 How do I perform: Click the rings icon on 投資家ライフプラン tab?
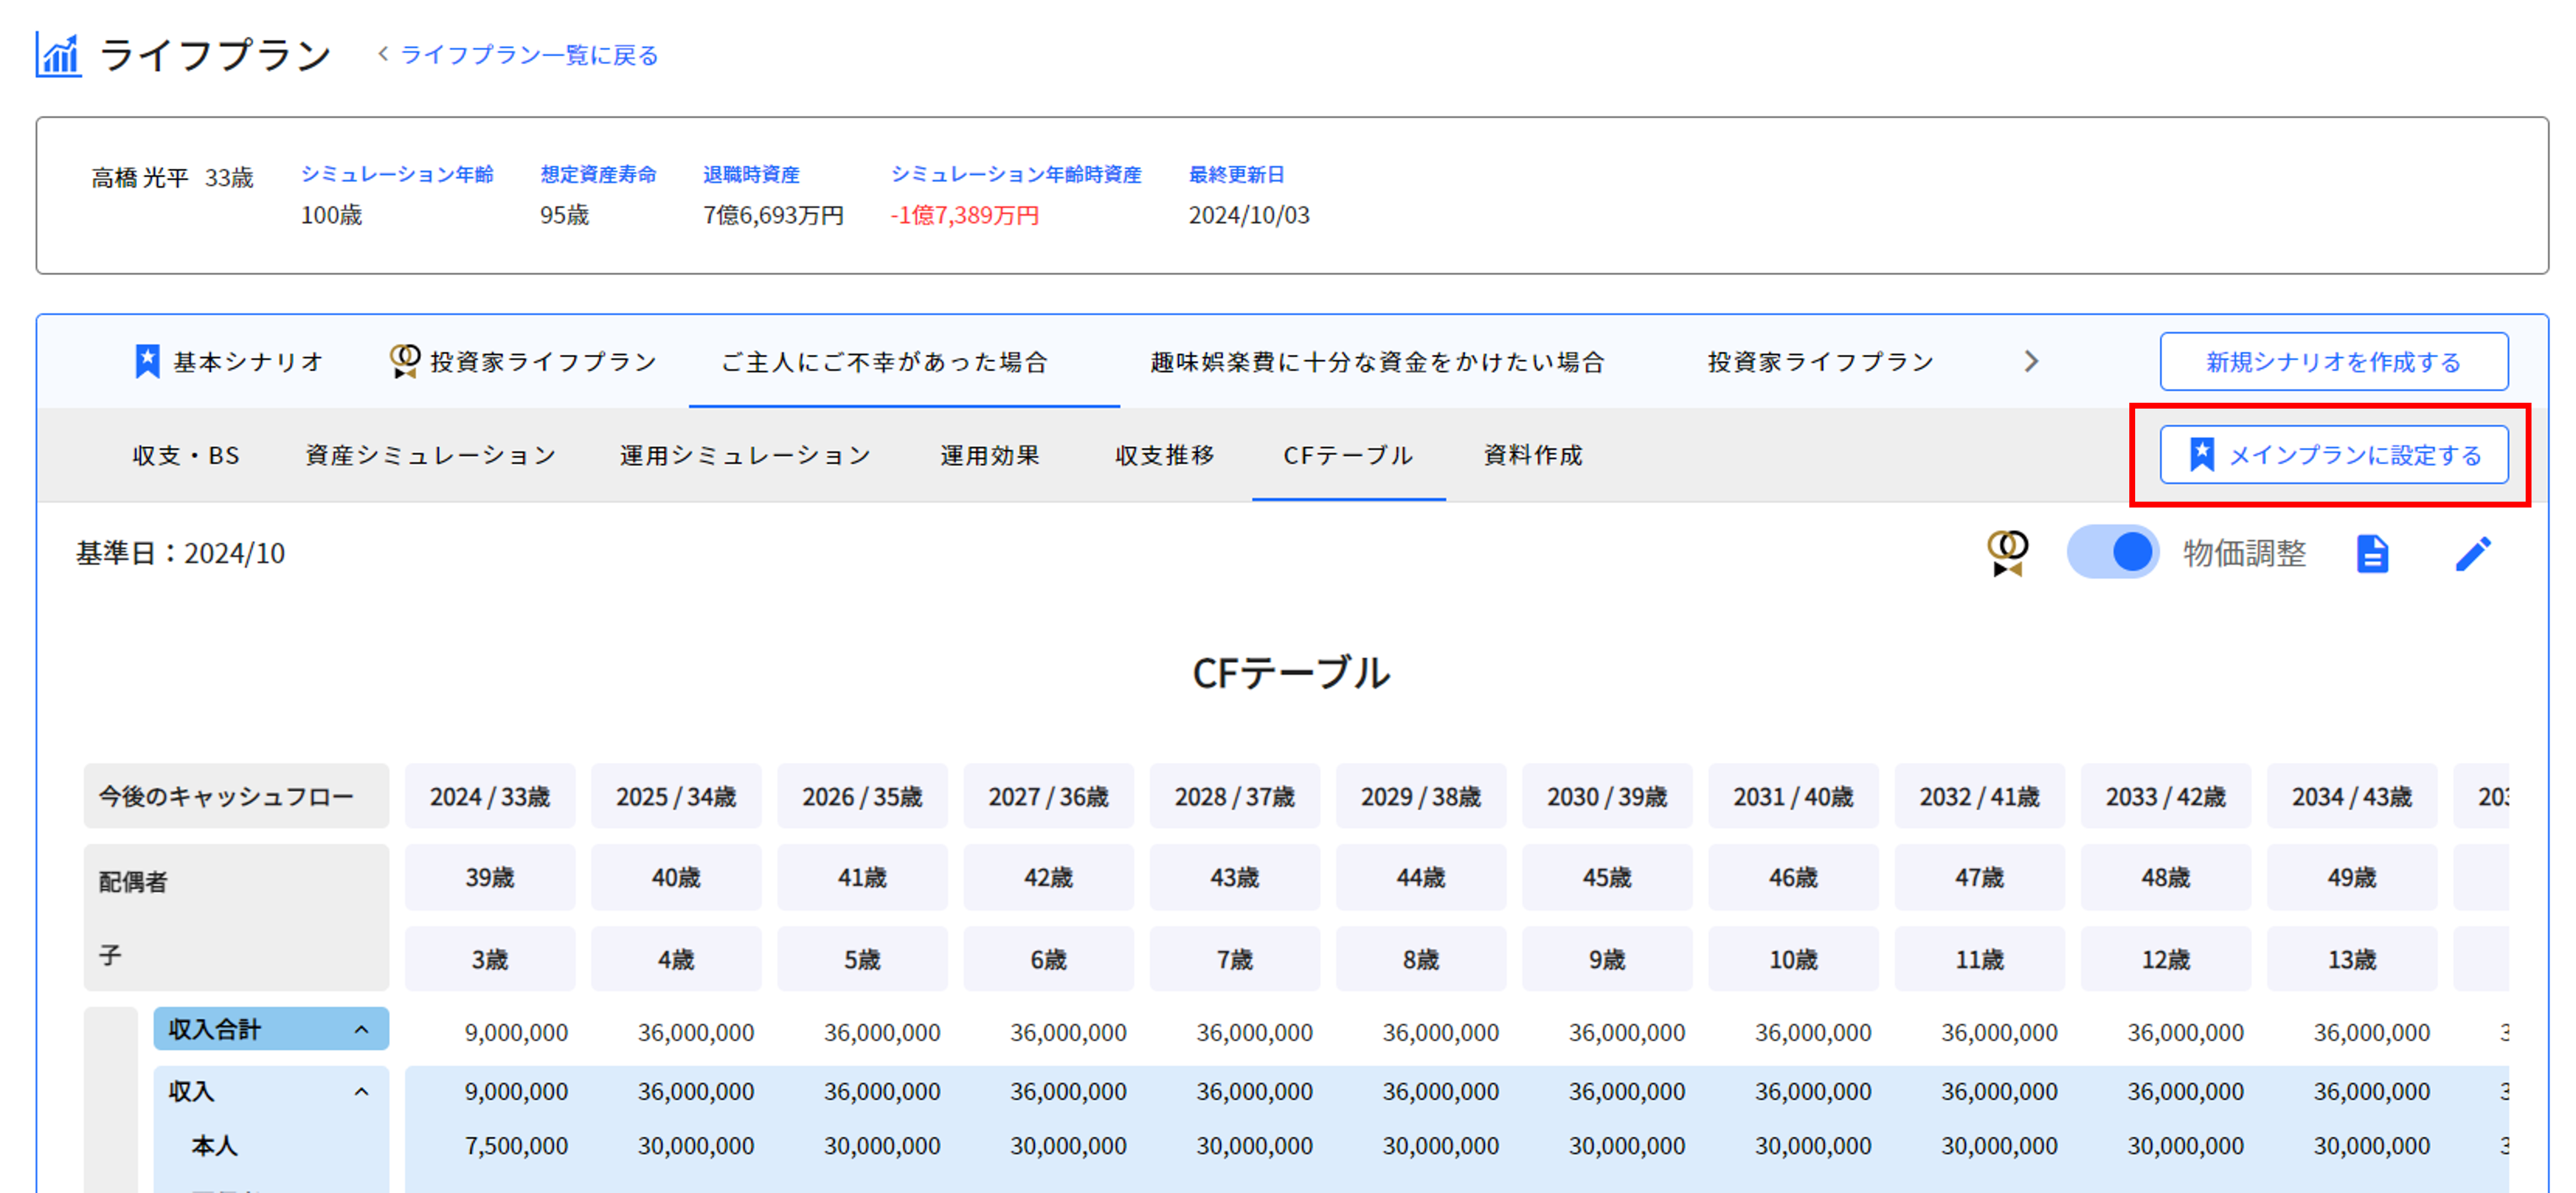[x=404, y=361]
